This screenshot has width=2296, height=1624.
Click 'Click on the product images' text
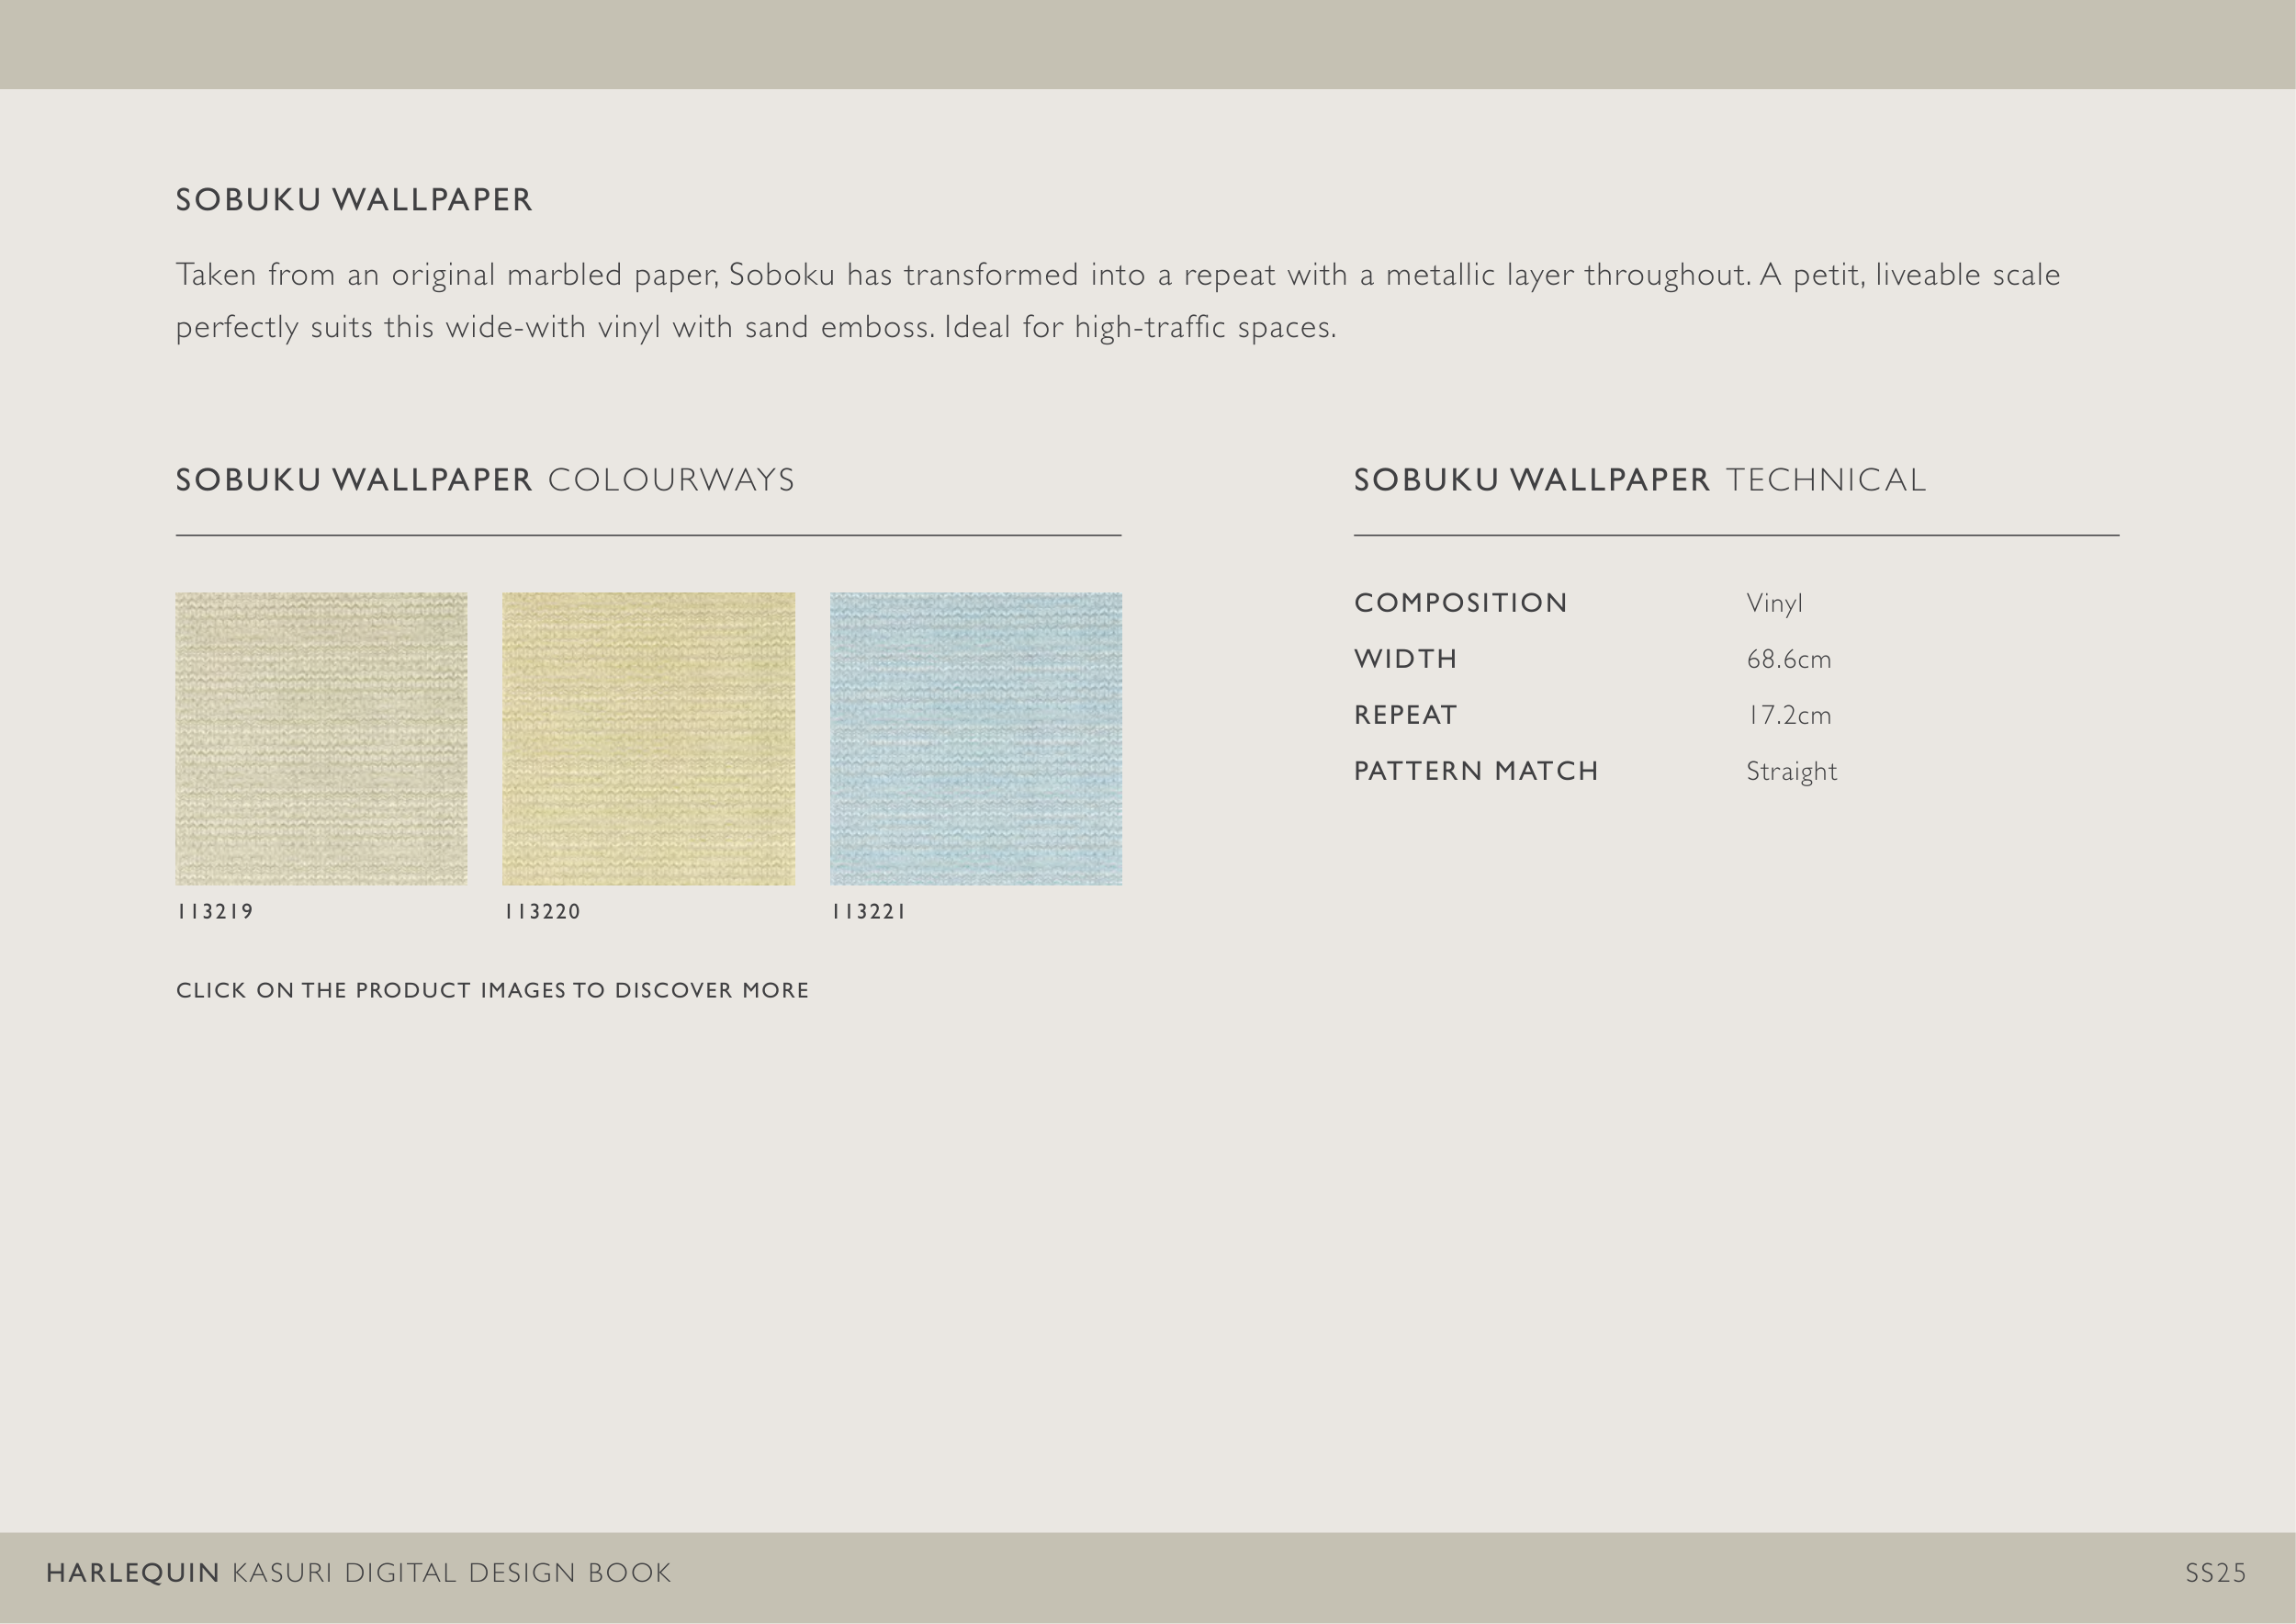(492, 990)
